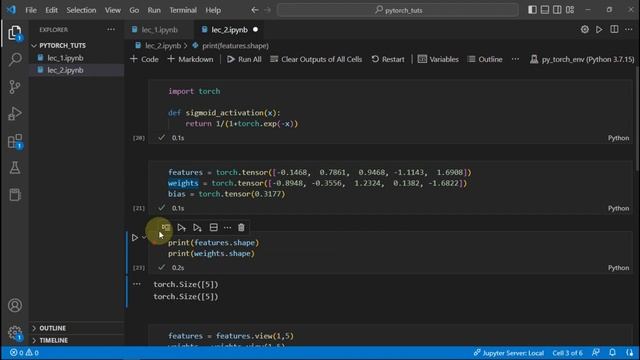
Task: Add a new Code cell
Action: (144, 59)
